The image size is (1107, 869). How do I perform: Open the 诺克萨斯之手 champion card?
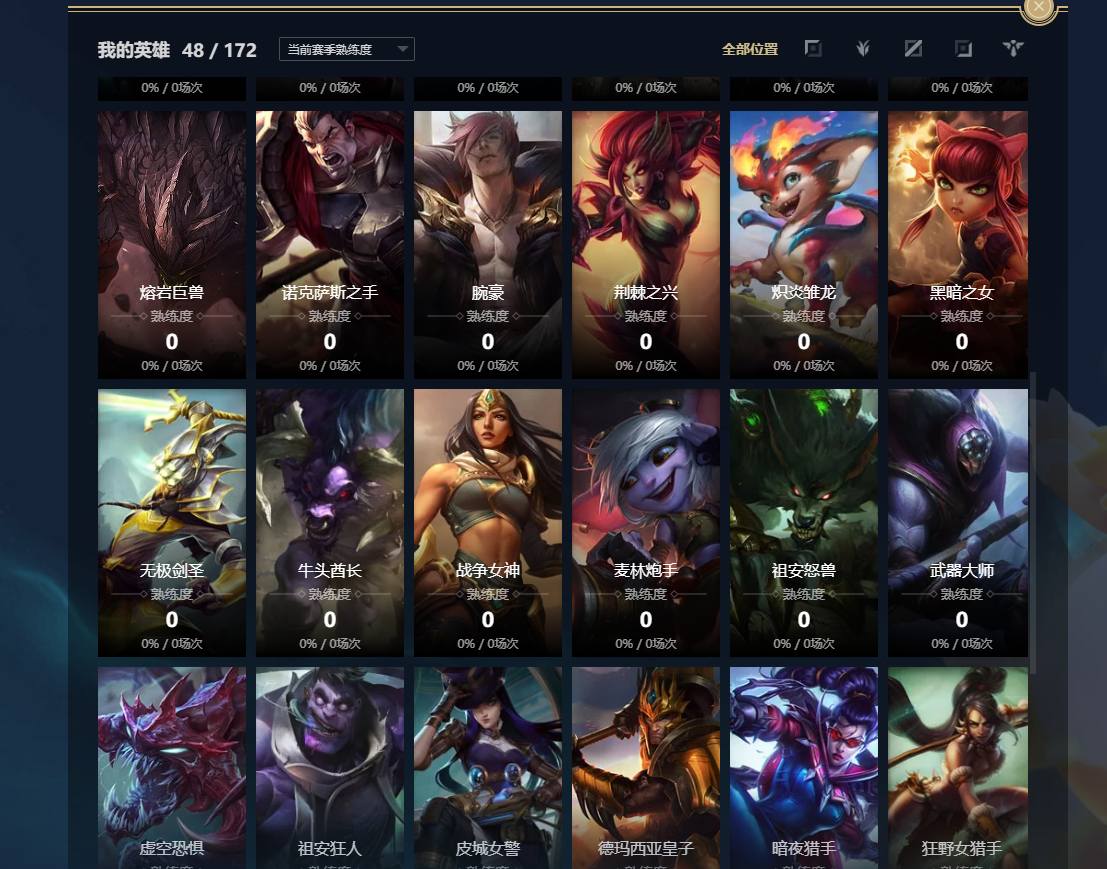click(330, 244)
